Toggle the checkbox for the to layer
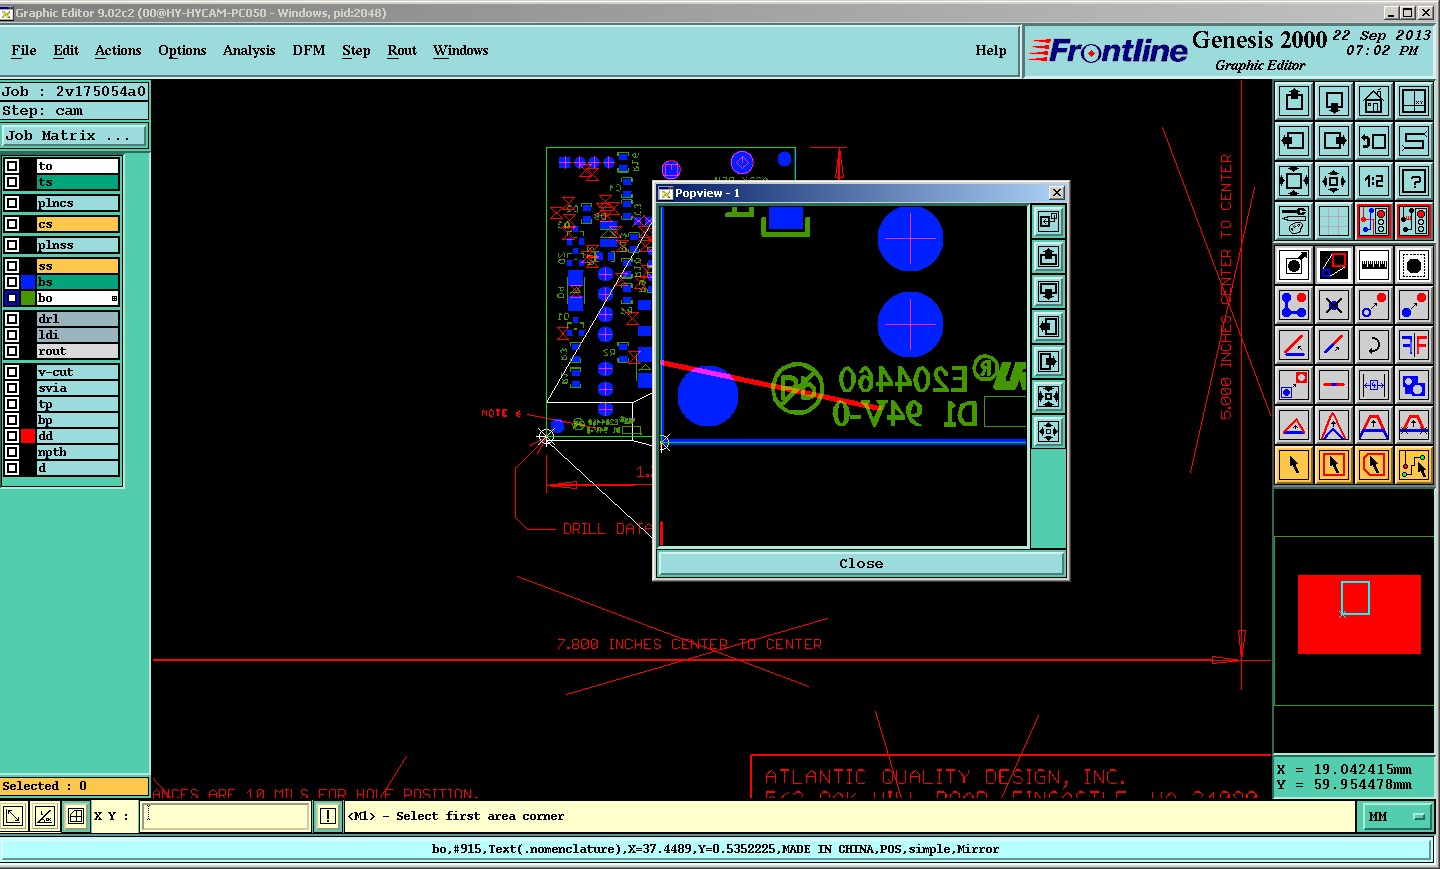Image resolution: width=1440 pixels, height=869 pixels. [x=12, y=166]
